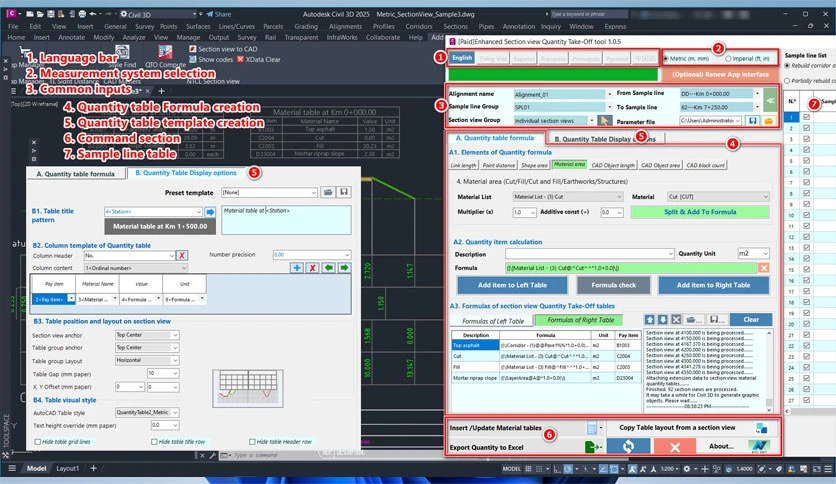
Task: Save the parameter file with disk icon
Action: (752, 121)
